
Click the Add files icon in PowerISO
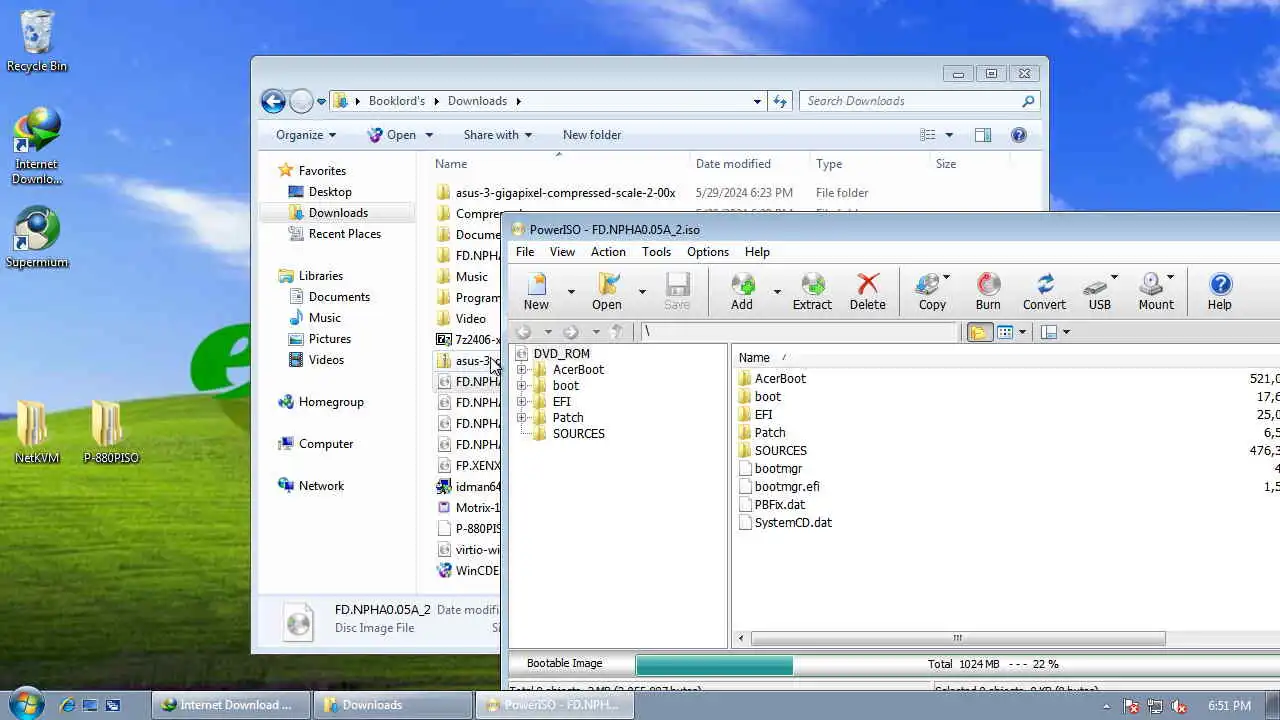pyautogui.click(x=742, y=284)
